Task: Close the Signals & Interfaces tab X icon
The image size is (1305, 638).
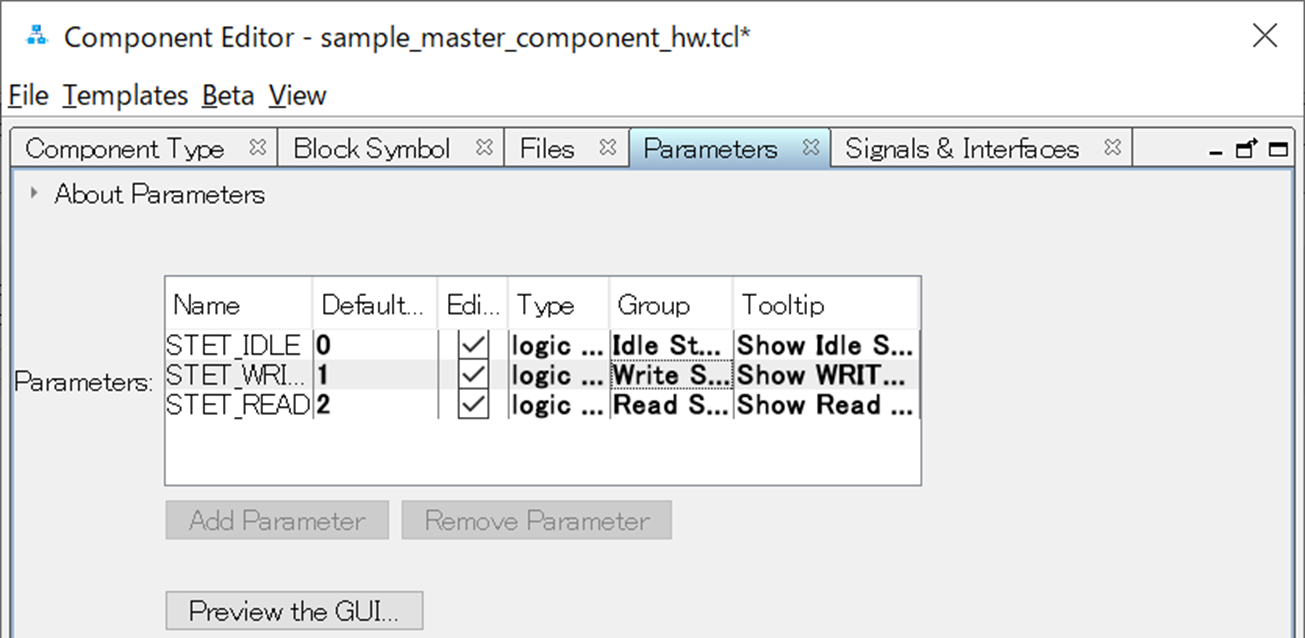Action: coord(1112,148)
